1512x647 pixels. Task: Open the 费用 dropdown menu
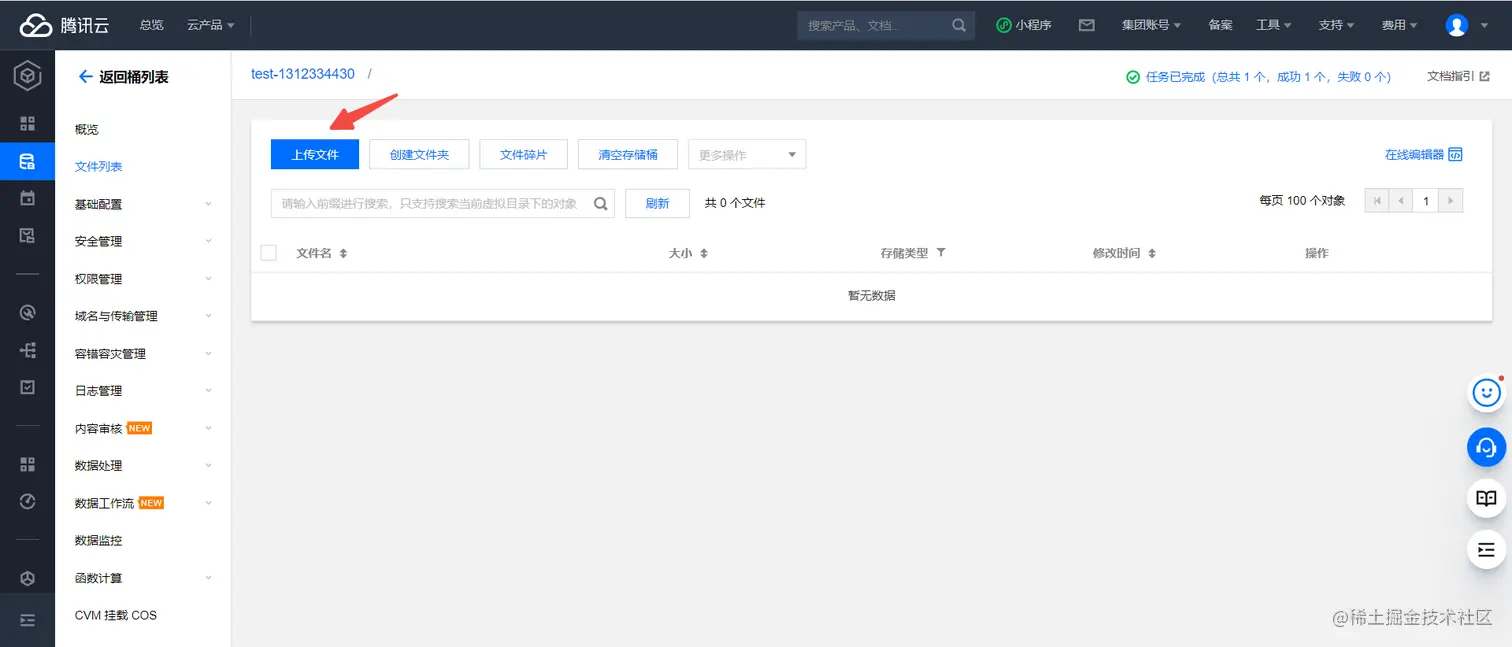[1399, 25]
